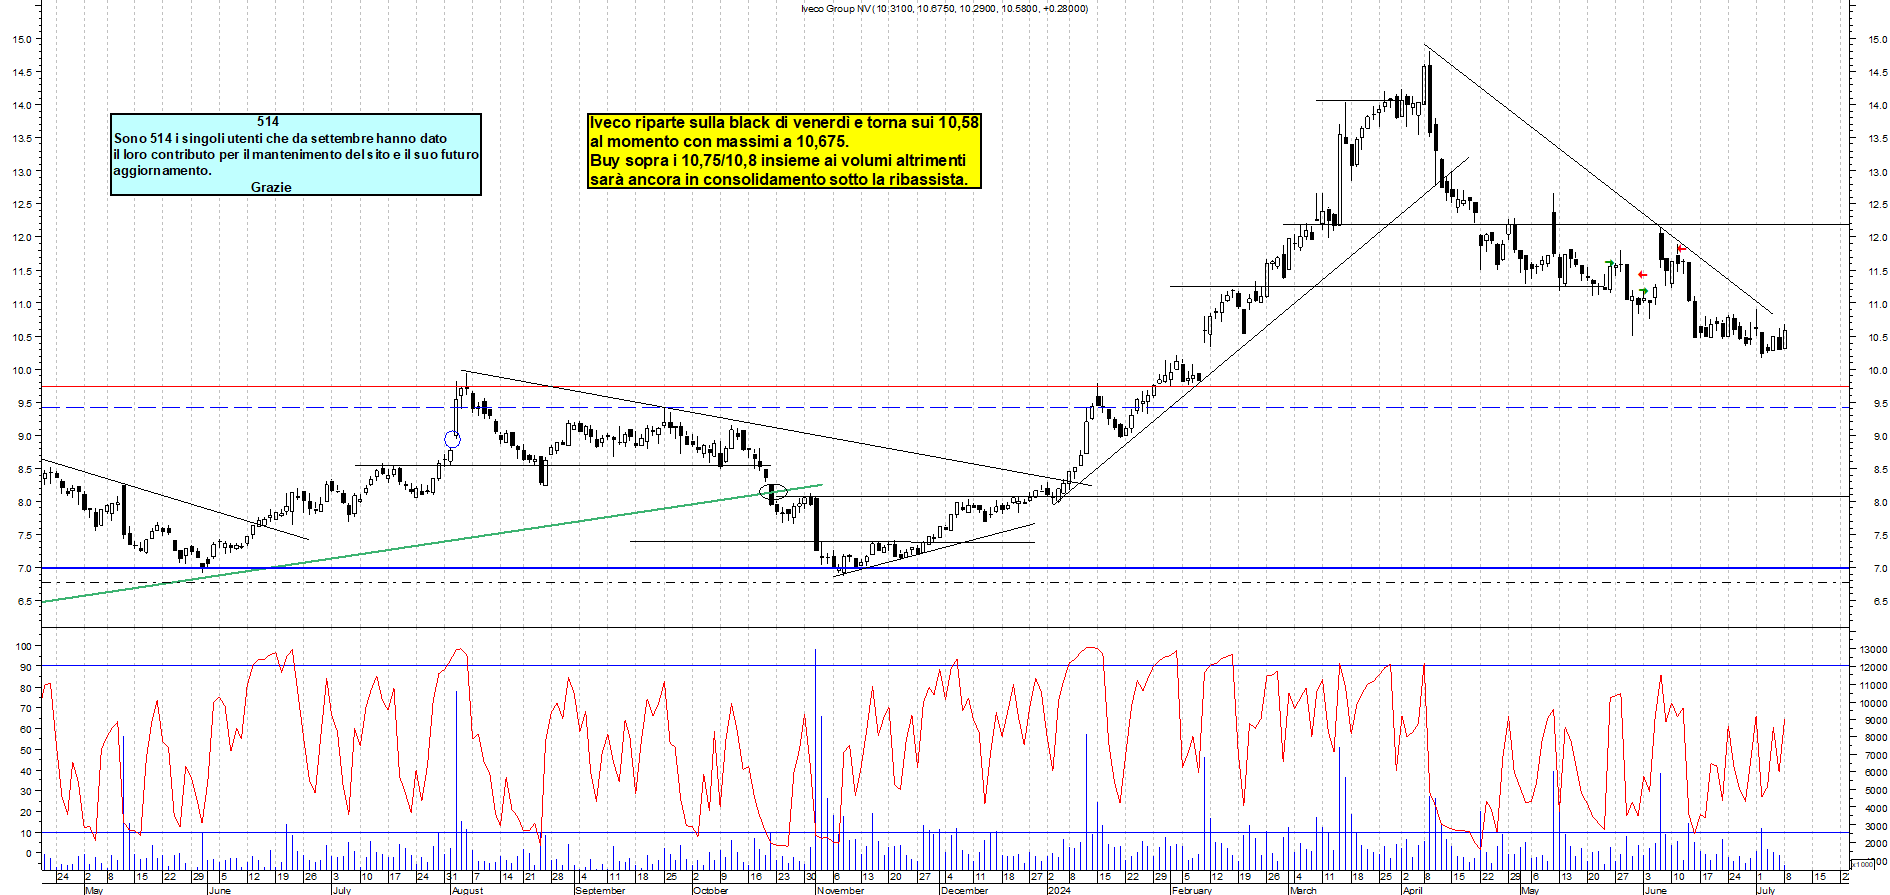Click the line 'il loro contributo per il mantenimento'
This screenshot has height=895, width=1890.
(x=296, y=155)
